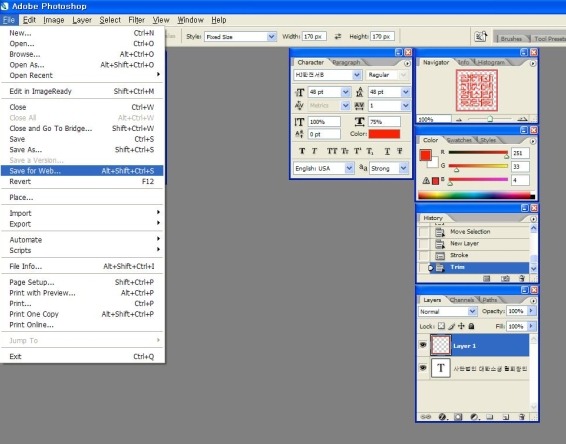This screenshot has height=444, width=566.
Task: Open the Style dropdown showing Fixed Size
Action: 271,36
